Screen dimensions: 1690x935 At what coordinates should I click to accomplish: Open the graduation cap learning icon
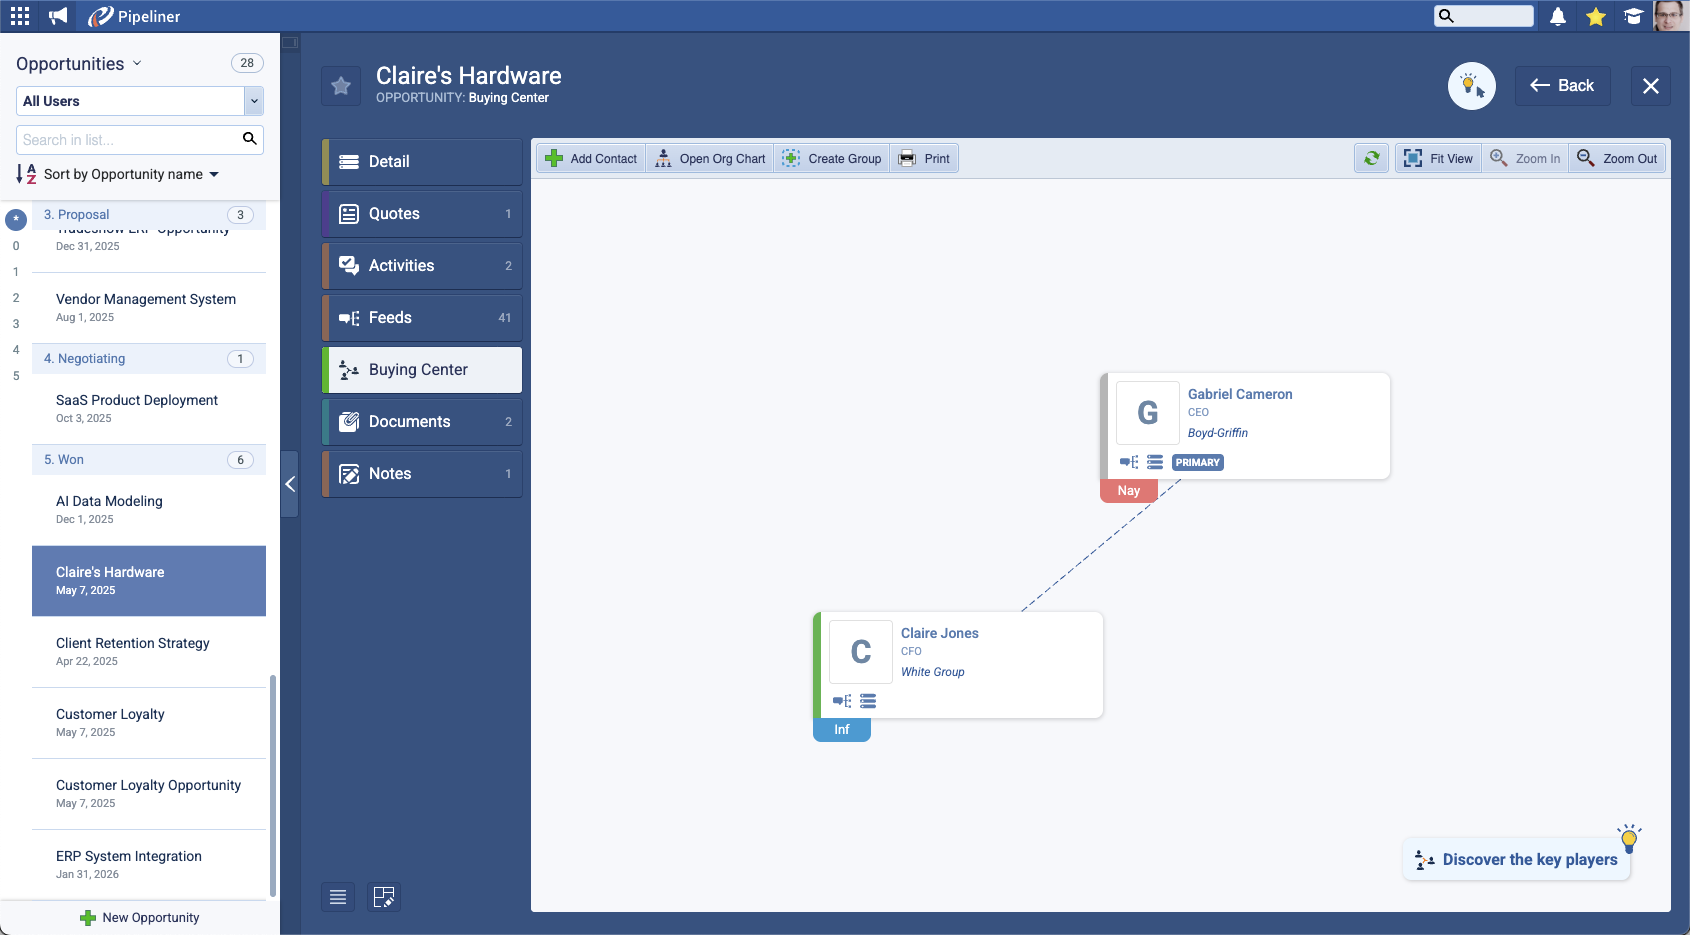tap(1633, 16)
